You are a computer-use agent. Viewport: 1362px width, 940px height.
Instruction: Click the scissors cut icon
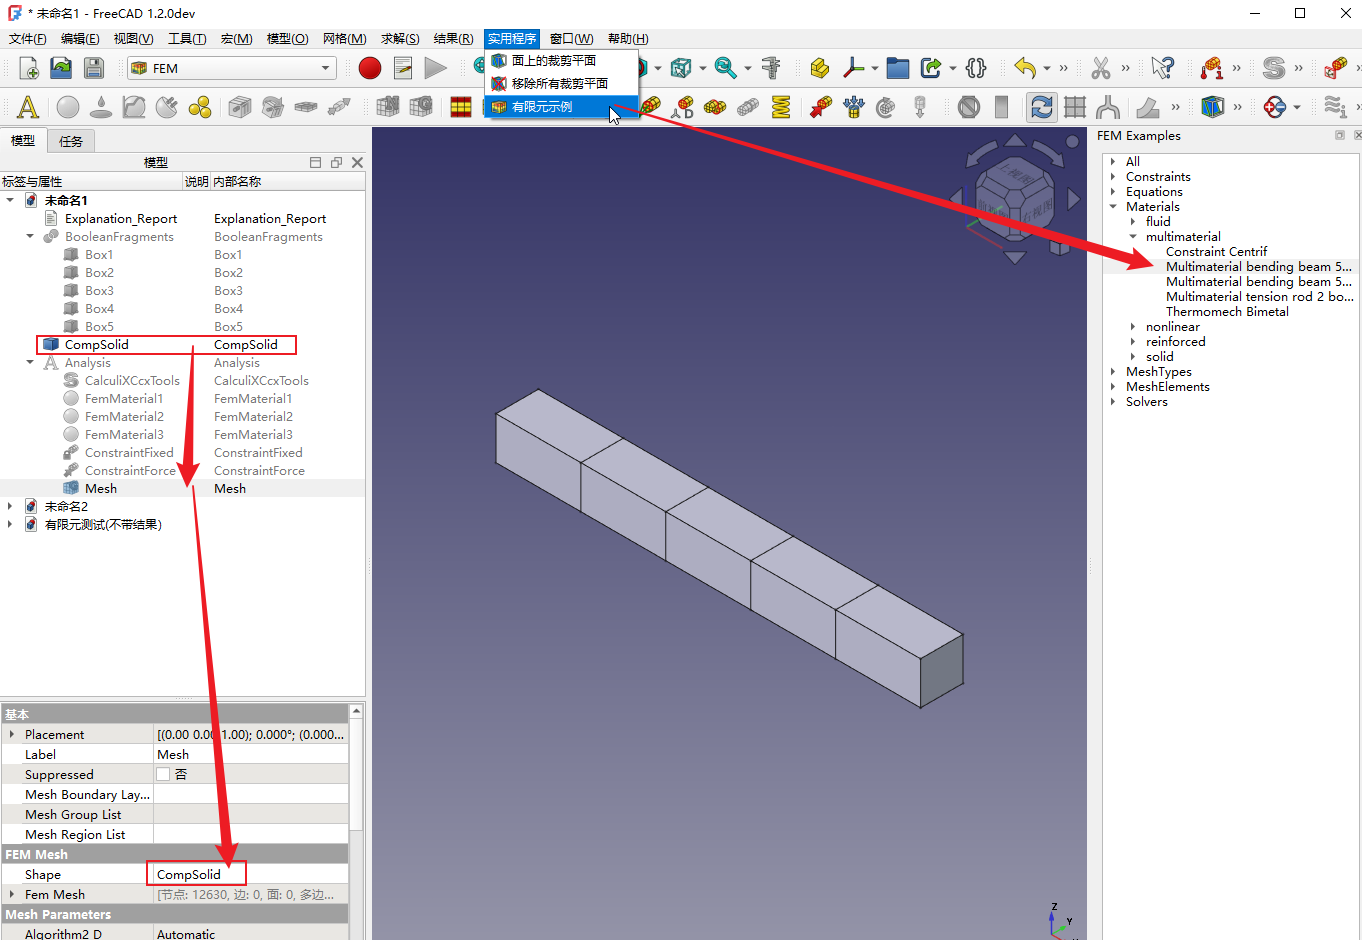pyautogui.click(x=1101, y=68)
